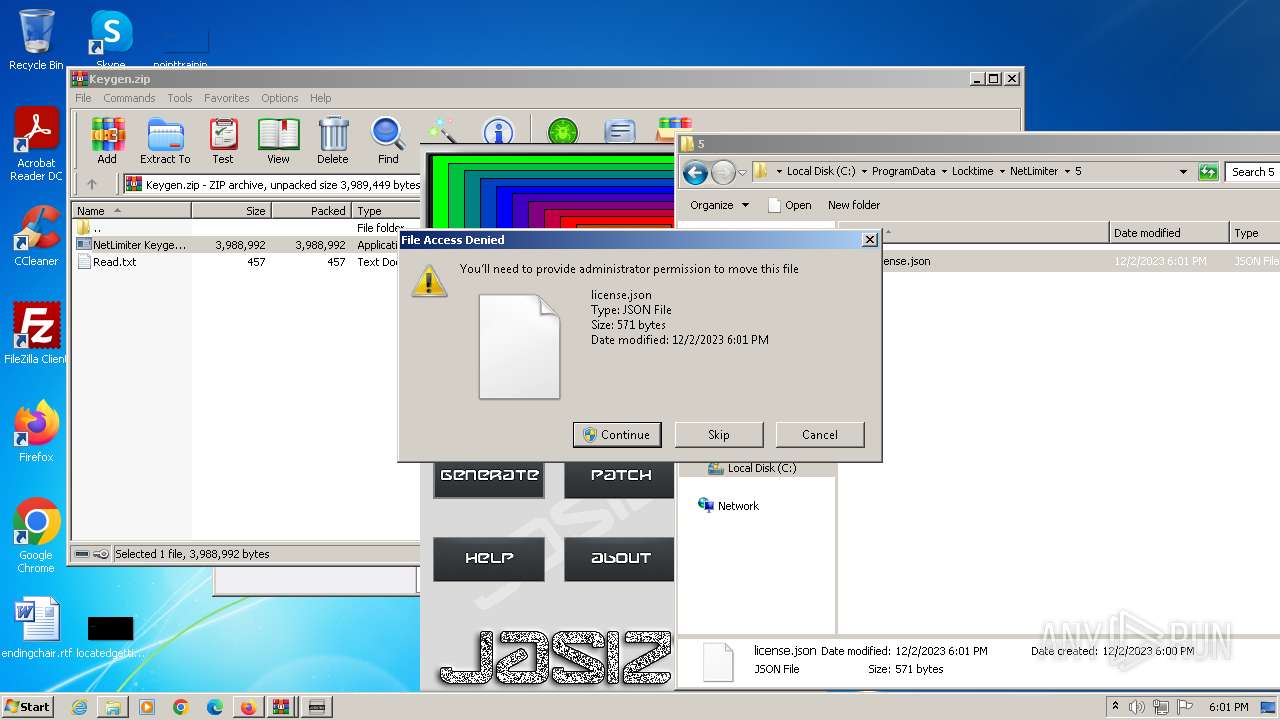Click Windows Media Player taskbar icon
This screenshot has height=720, width=1280.
147,707
